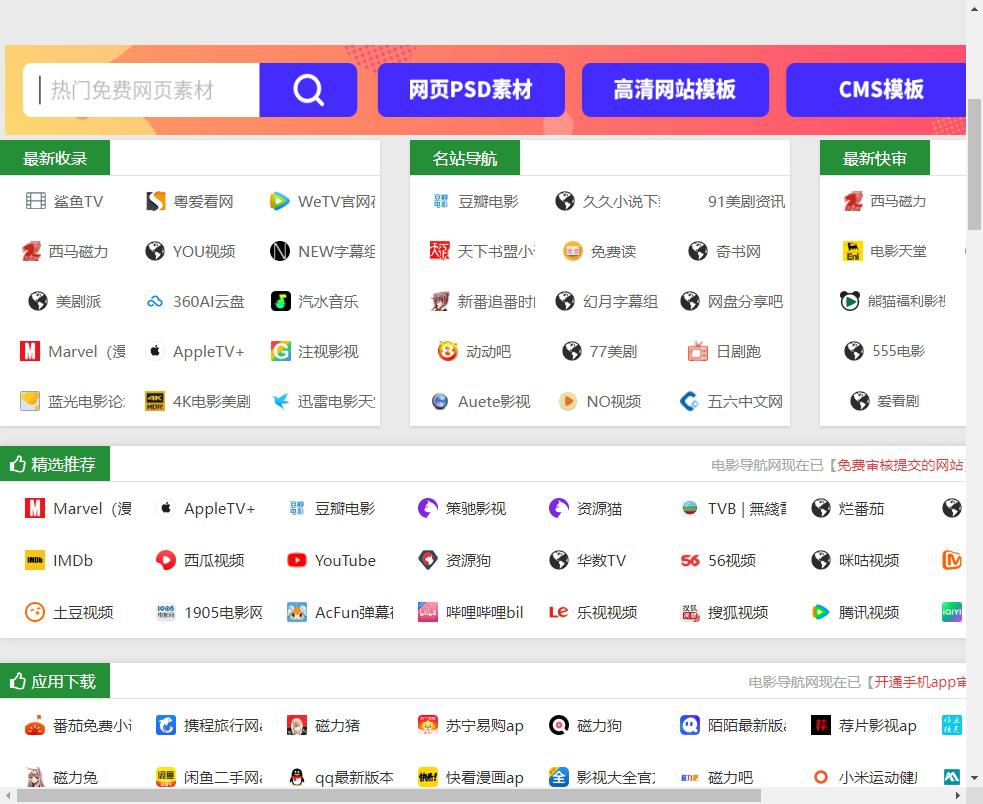Viewport: 983px width, 804px height.
Task: Click the 免费读 book icon
Action: [x=572, y=251]
